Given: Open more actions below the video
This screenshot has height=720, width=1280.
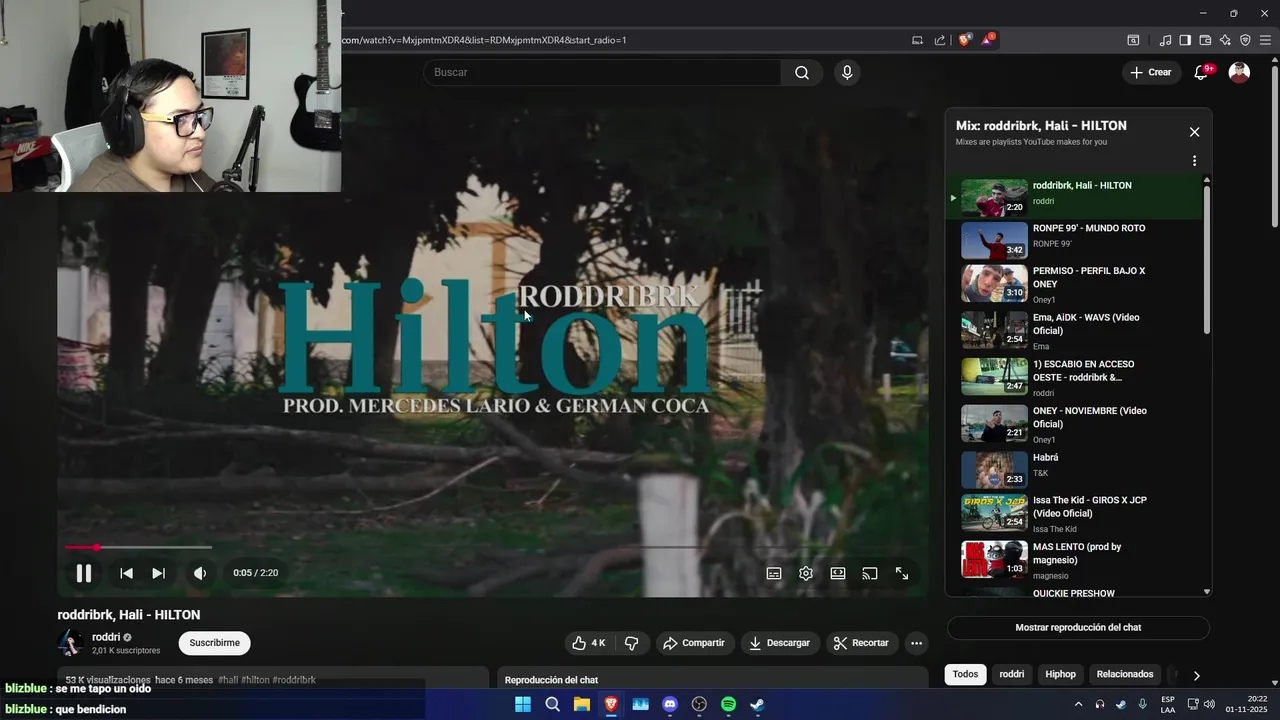Looking at the screenshot, I should coord(916,643).
